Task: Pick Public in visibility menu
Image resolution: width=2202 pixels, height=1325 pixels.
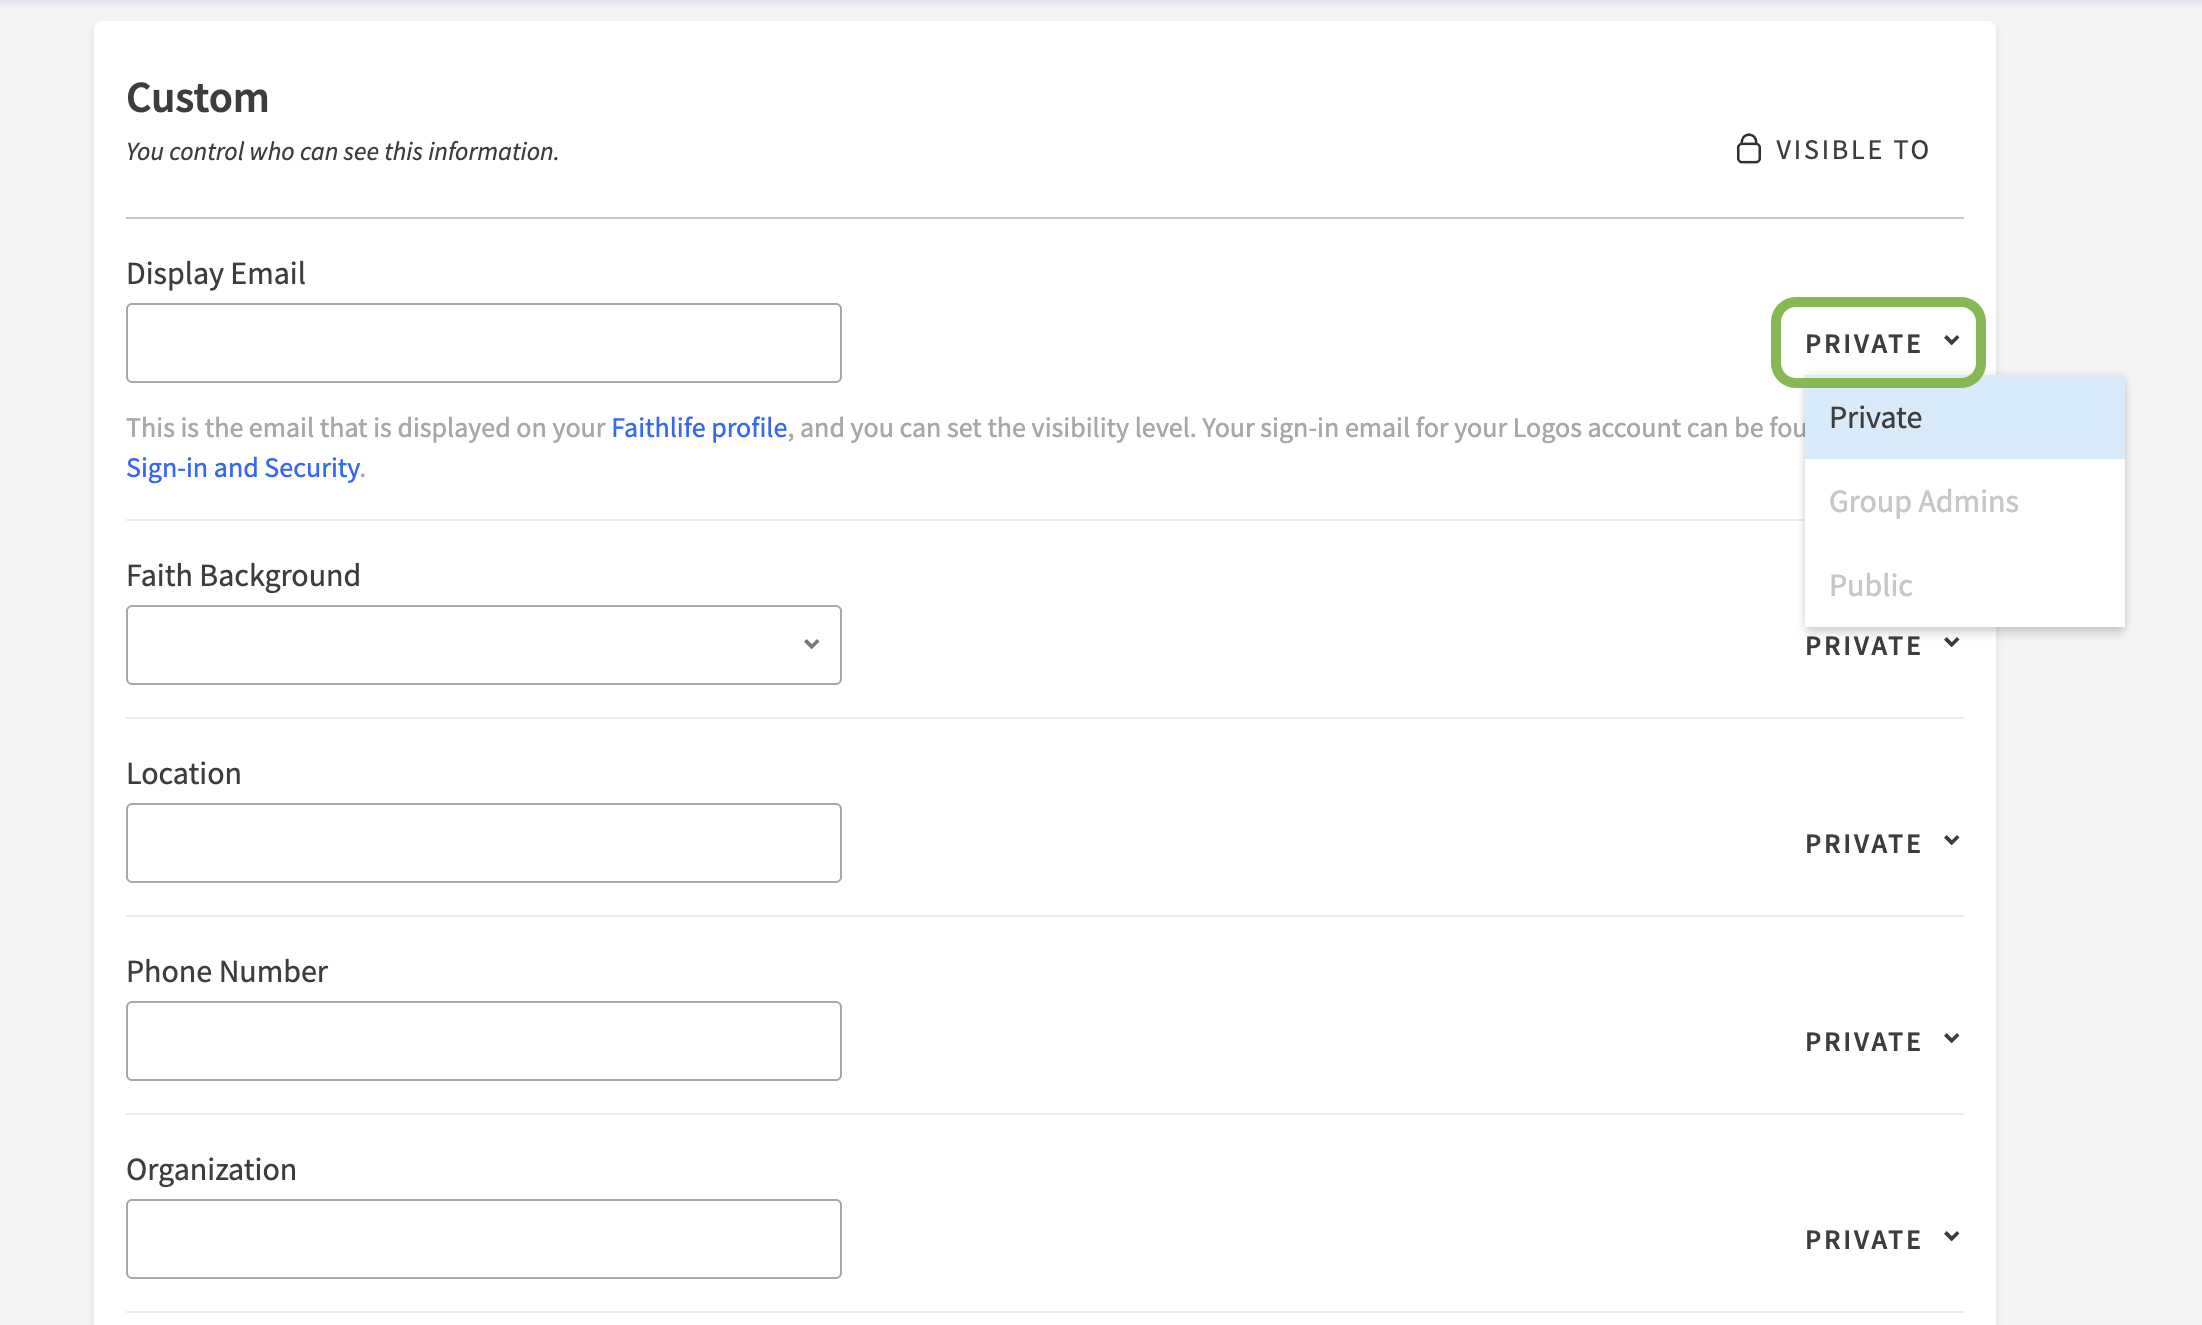Action: (1964, 585)
